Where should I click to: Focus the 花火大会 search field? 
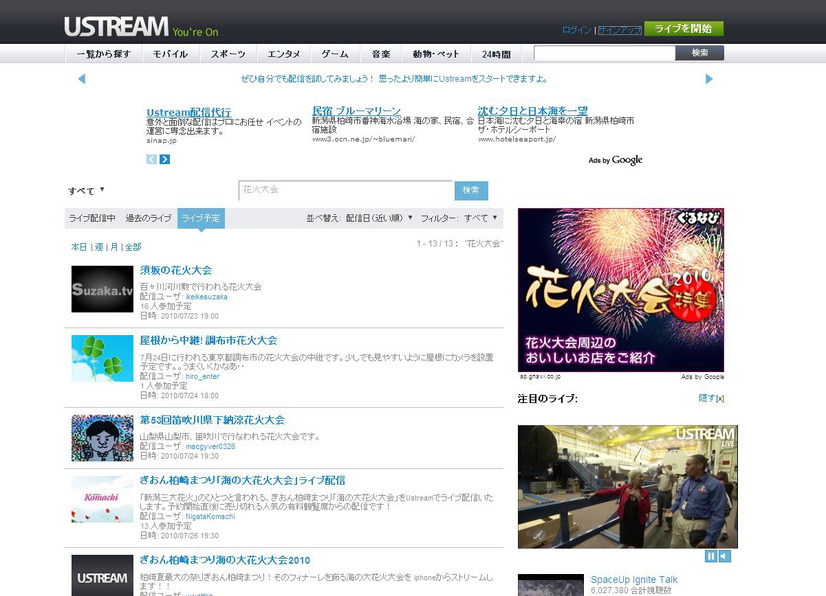(346, 190)
